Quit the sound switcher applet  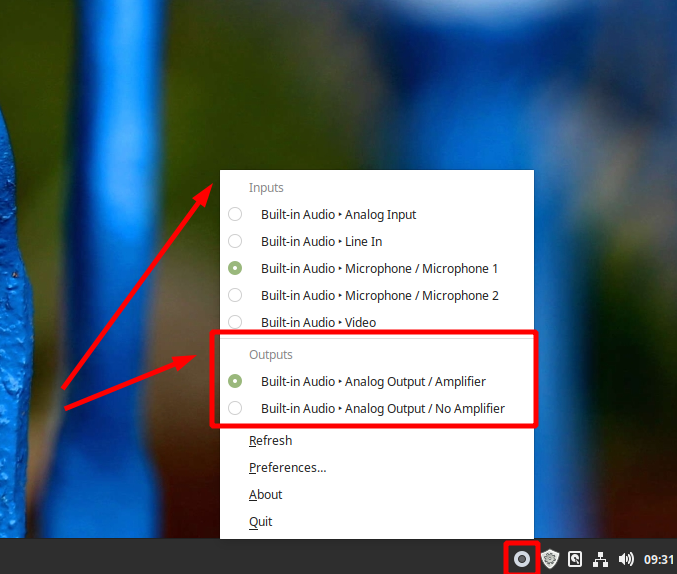coord(376,522)
